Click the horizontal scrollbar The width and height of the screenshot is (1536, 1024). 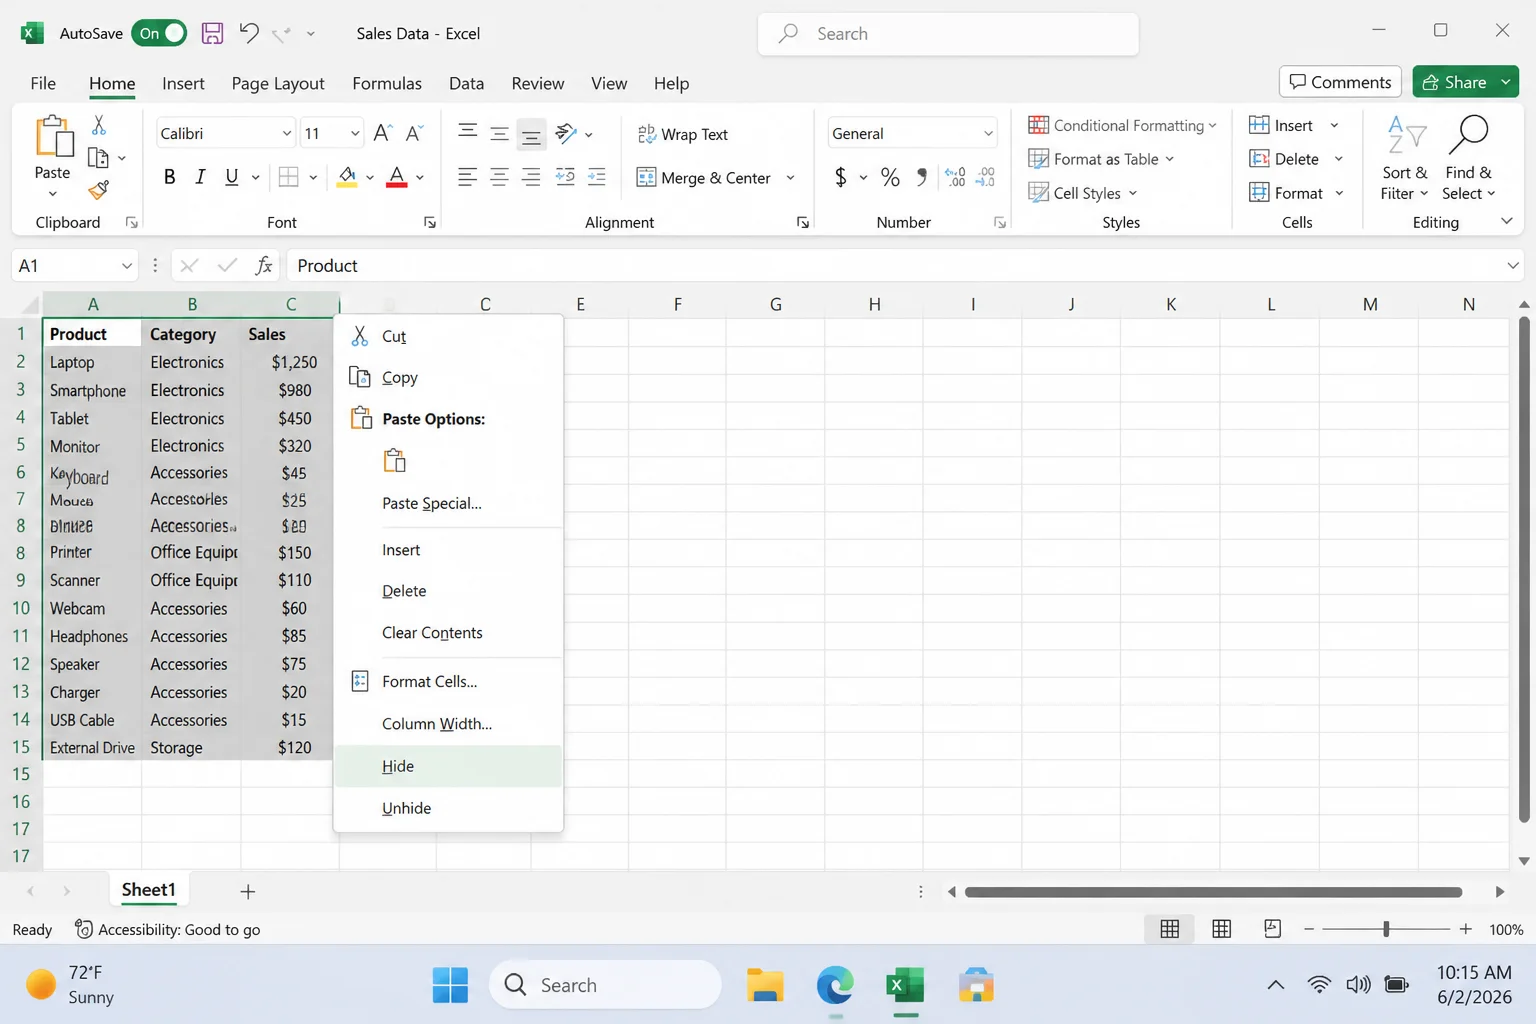click(x=1213, y=892)
